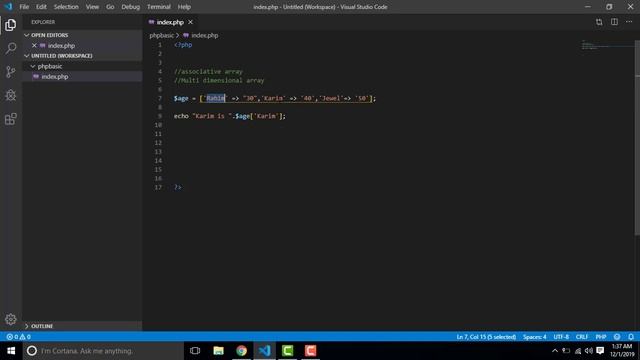This screenshot has height=360, width=640.
Task: Click the code minimap preview
Action: tap(607, 46)
